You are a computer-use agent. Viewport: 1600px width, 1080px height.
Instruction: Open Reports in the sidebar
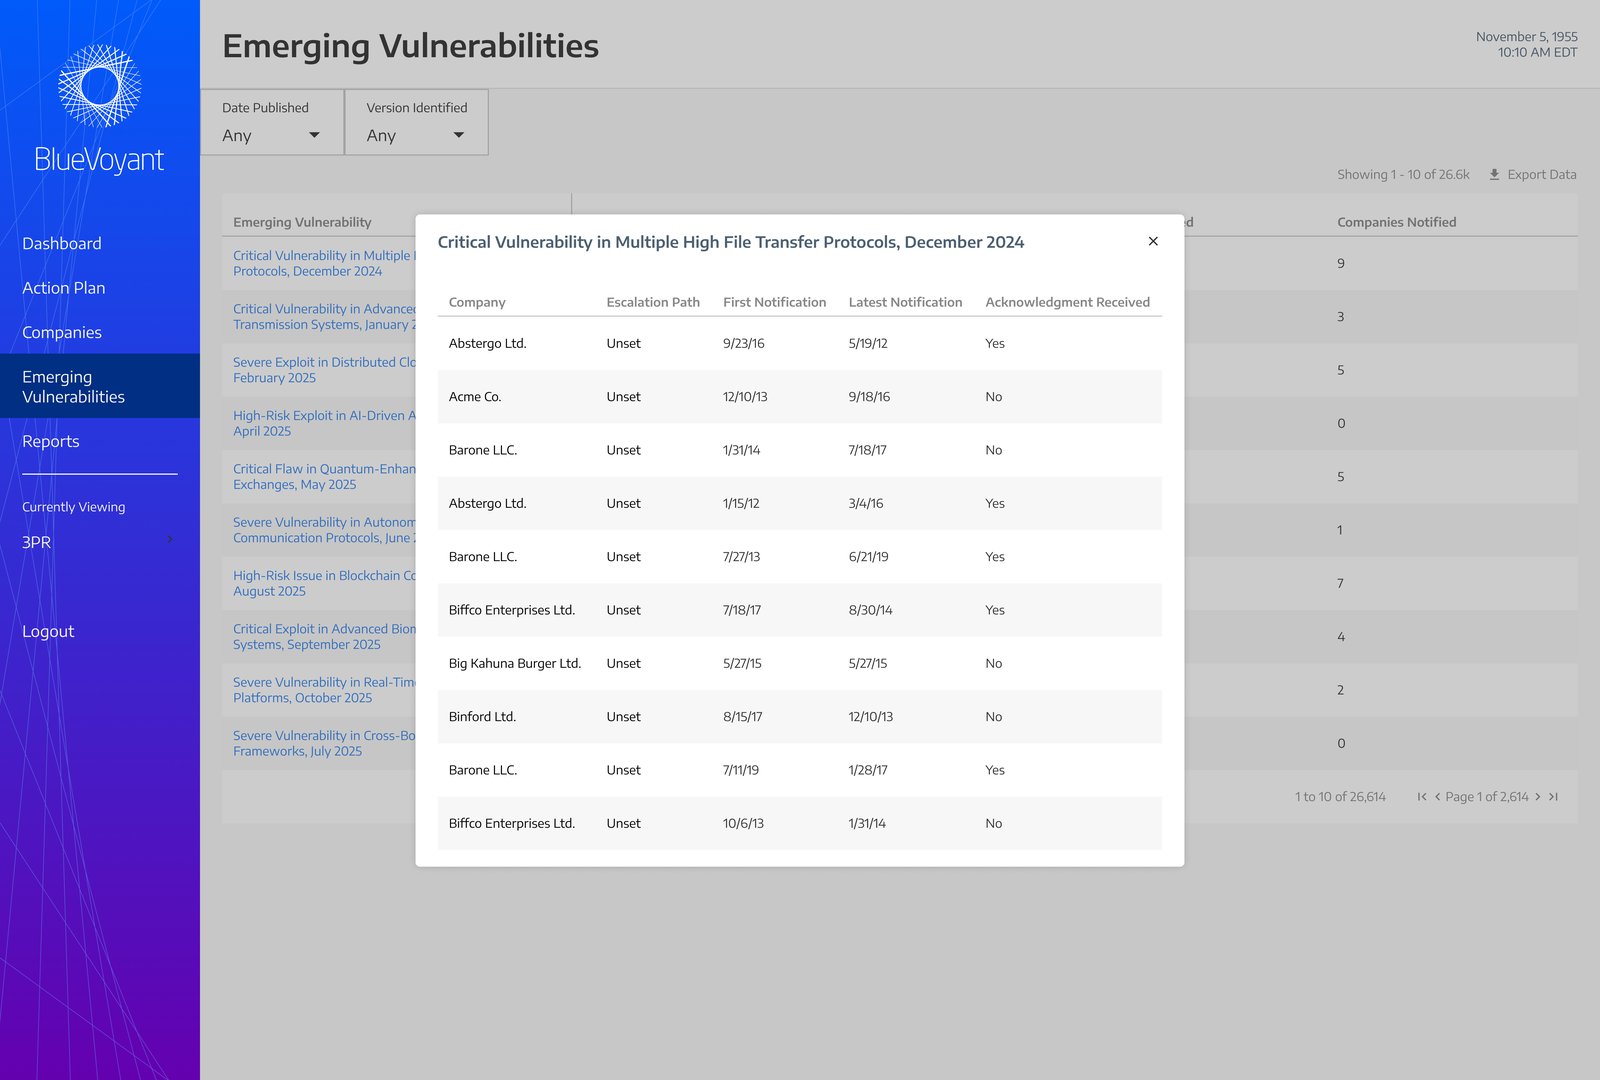coord(51,441)
